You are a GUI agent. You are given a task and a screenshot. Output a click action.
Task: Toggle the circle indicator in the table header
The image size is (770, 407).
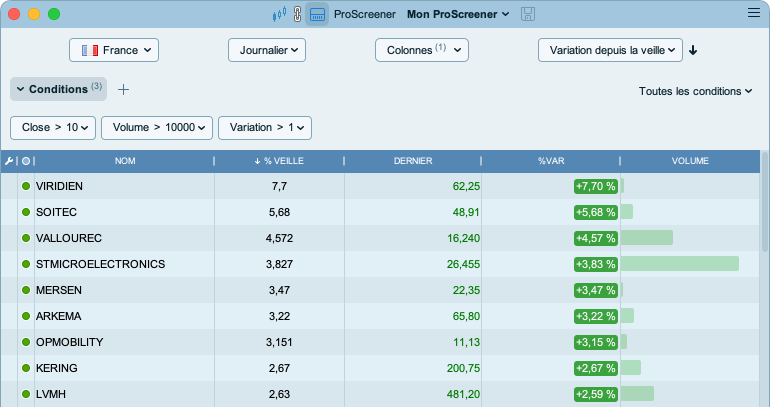[x=26, y=161]
